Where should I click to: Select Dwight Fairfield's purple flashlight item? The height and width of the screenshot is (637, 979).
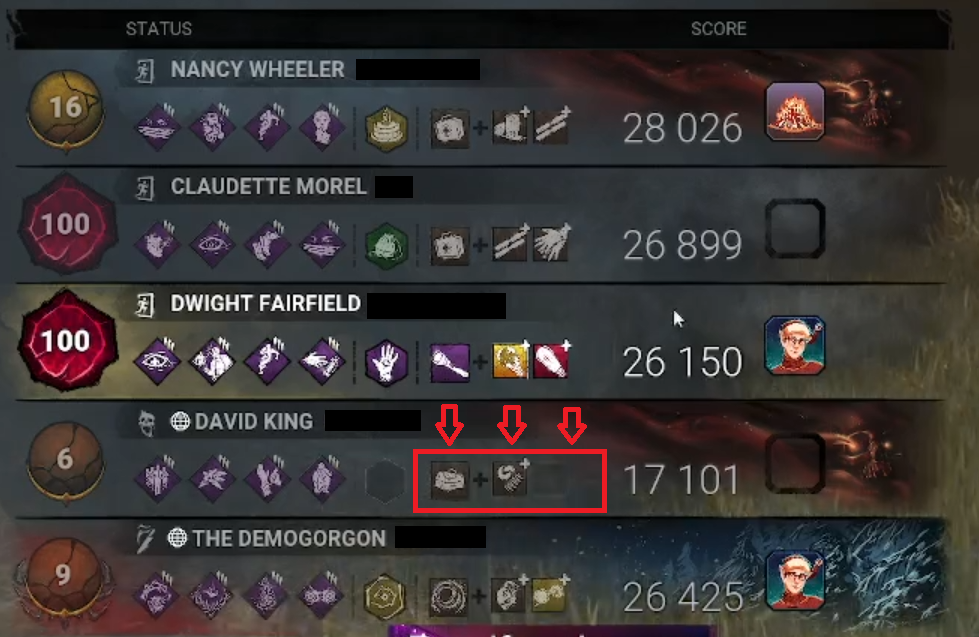coord(450,362)
